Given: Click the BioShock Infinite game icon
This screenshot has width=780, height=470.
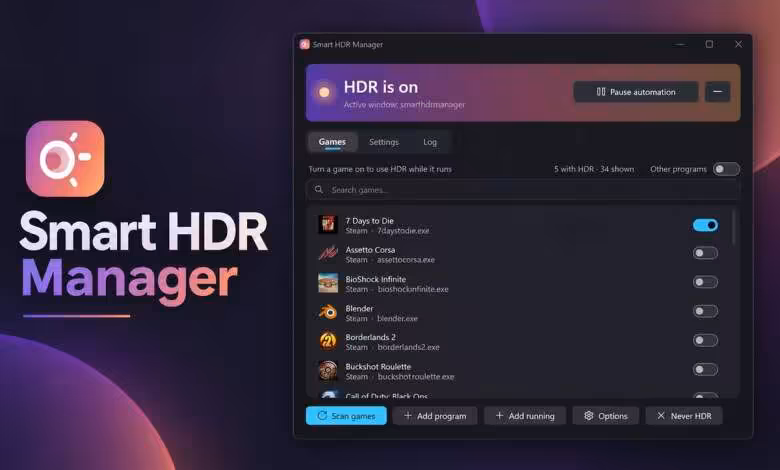Looking at the screenshot, I should coord(328,283).
